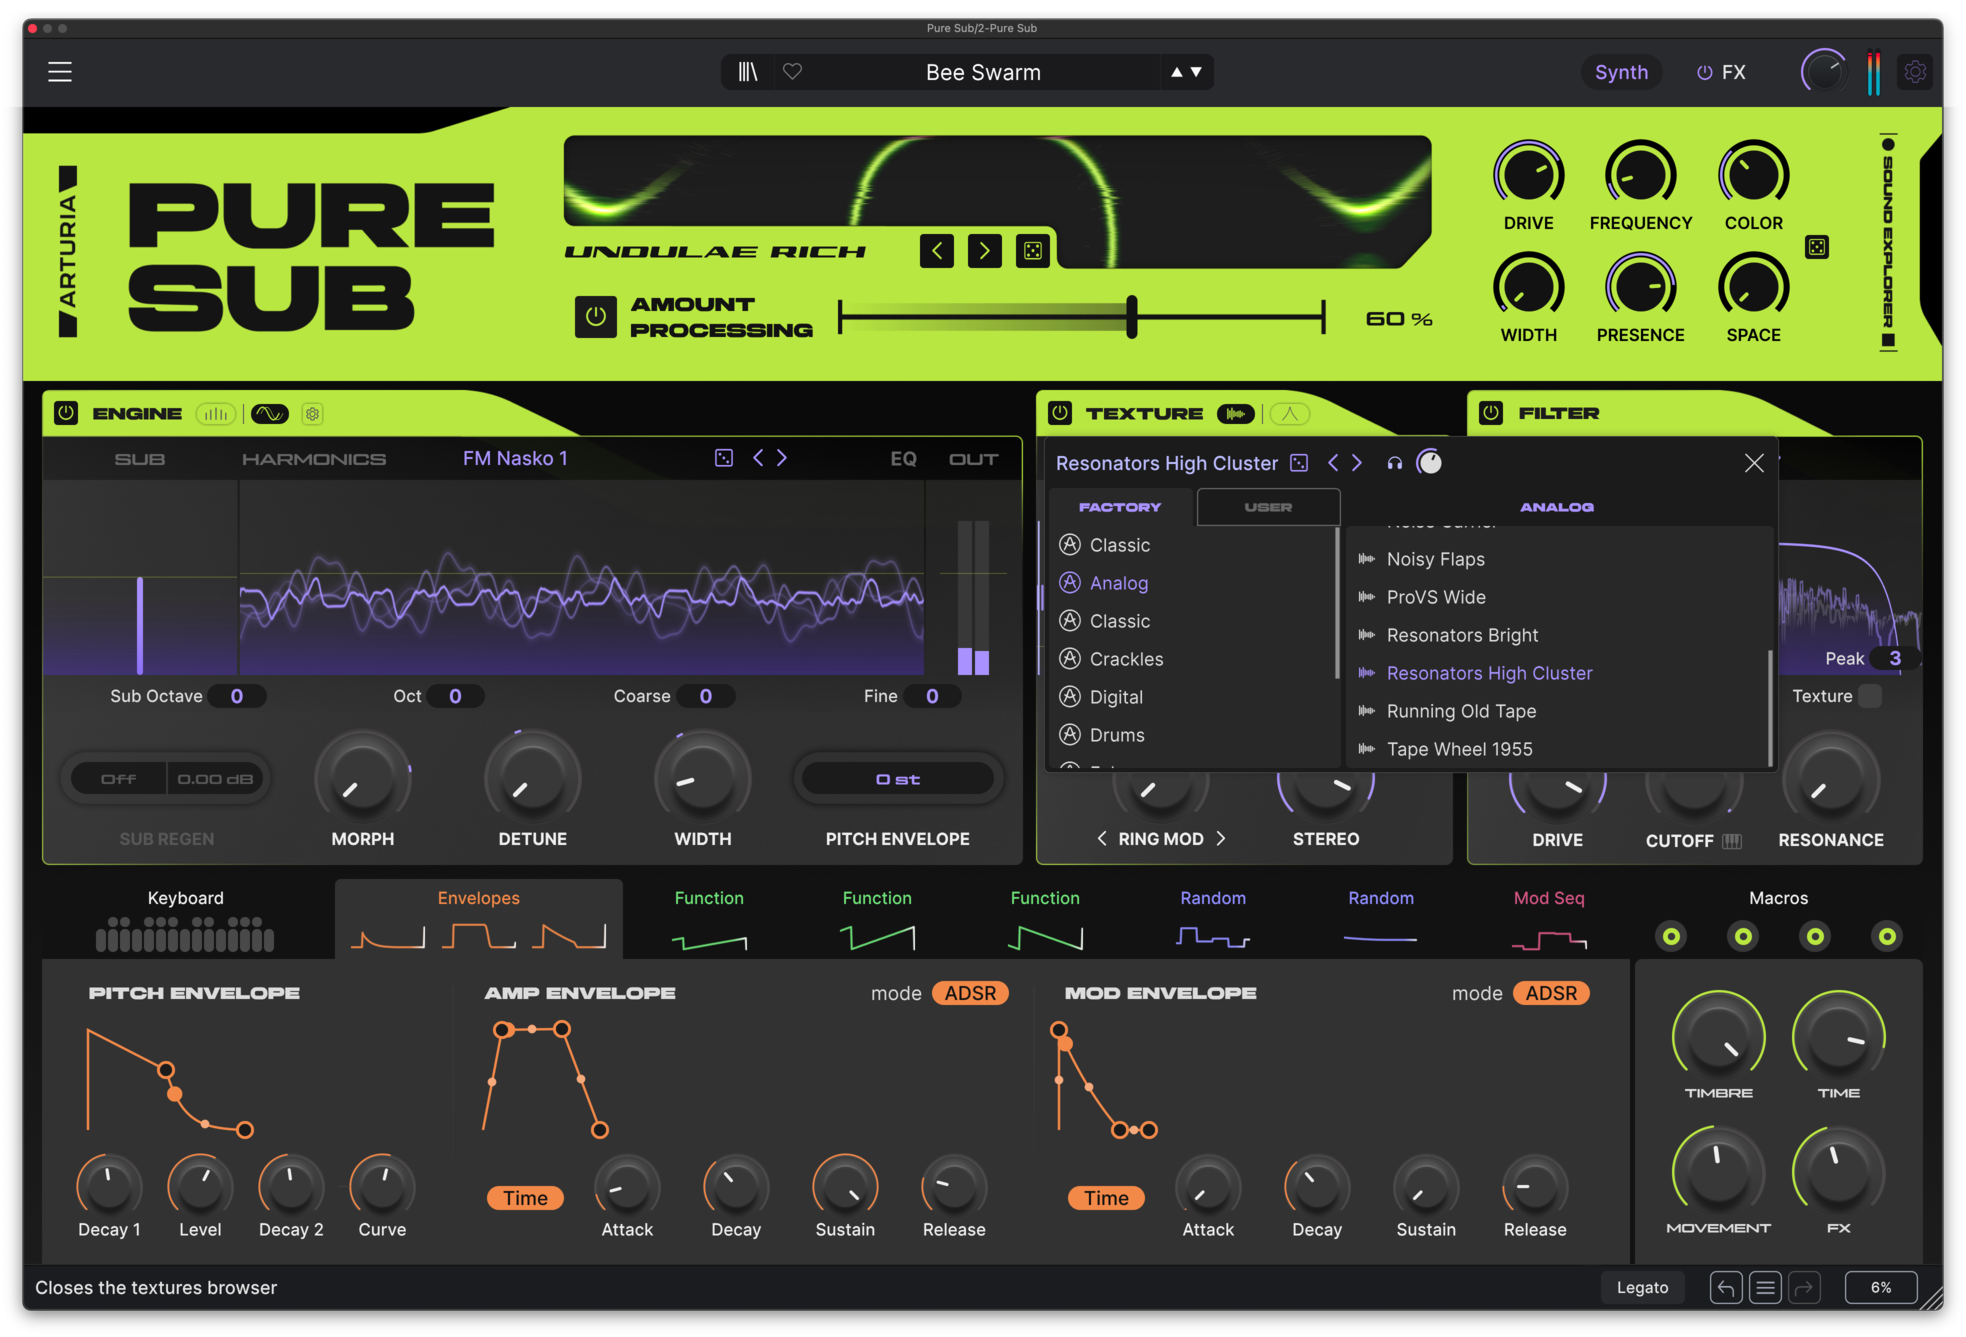Toggle Amp Envelope Time button

click(x=525, y=1198)
